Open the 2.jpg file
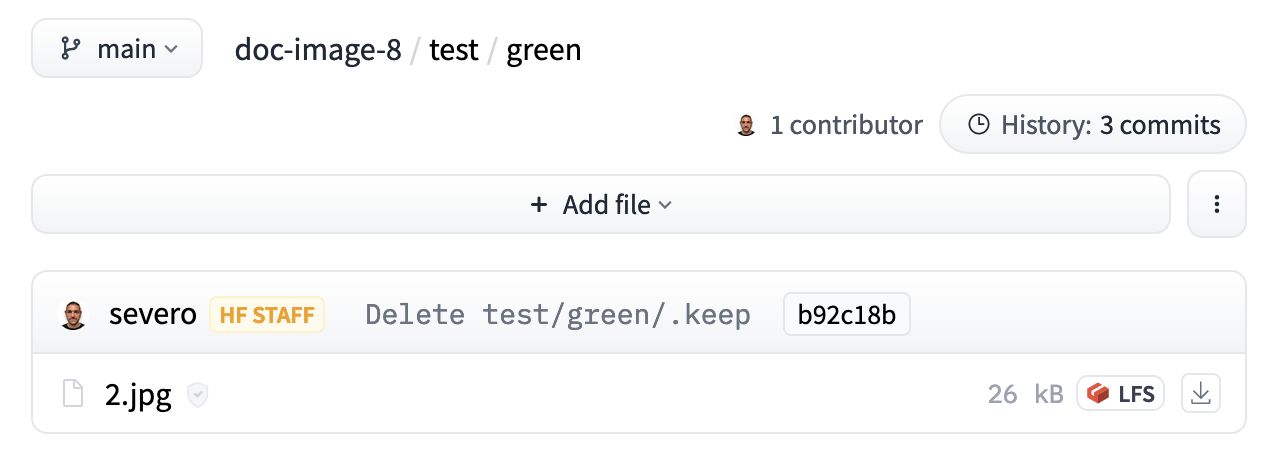This screenshot has height=458, width=1270. (138, 395)
